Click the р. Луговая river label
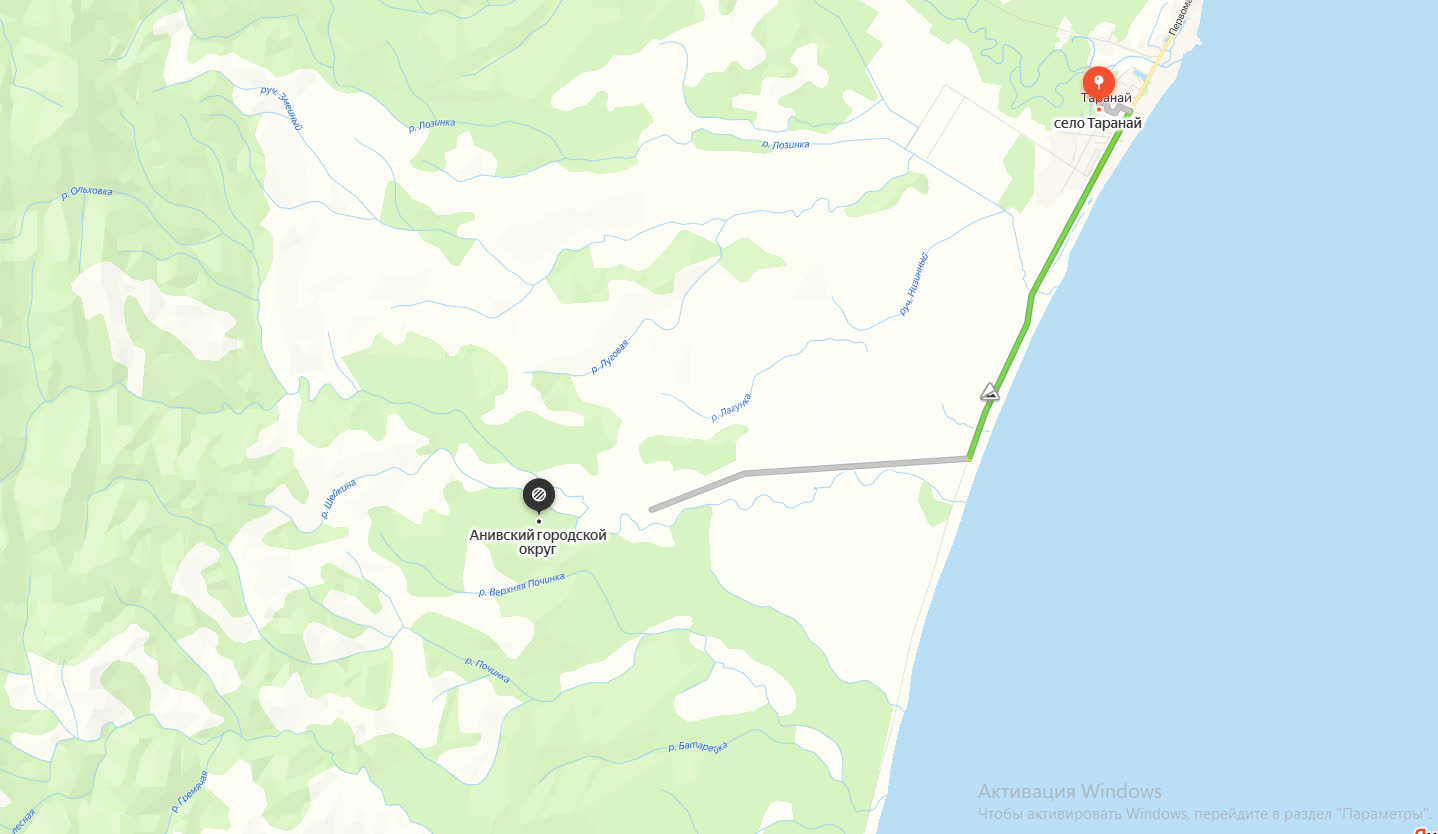The height and width of the screenshot is (834, 1438). tap(609, 356)
